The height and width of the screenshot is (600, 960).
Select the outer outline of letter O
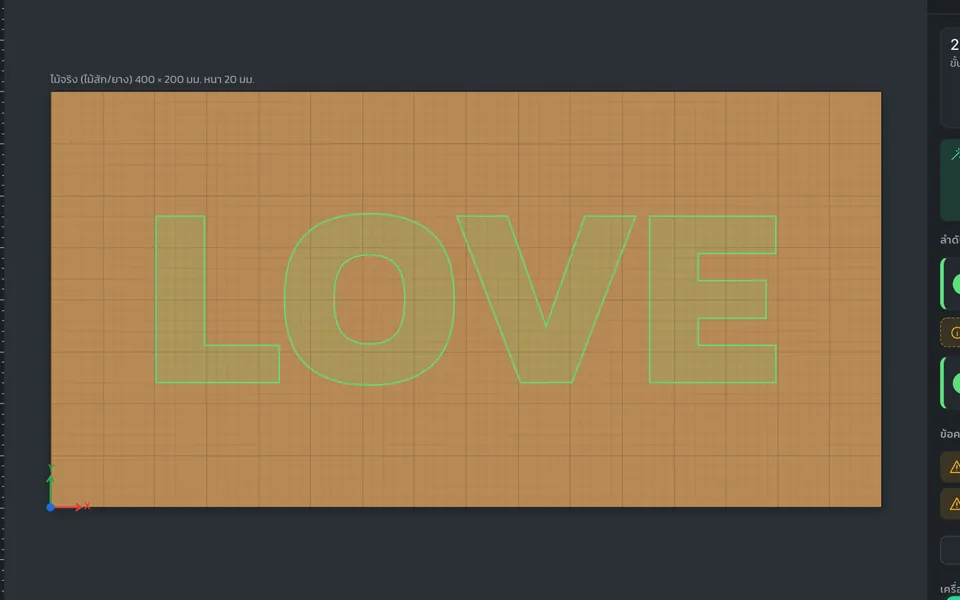308,299
